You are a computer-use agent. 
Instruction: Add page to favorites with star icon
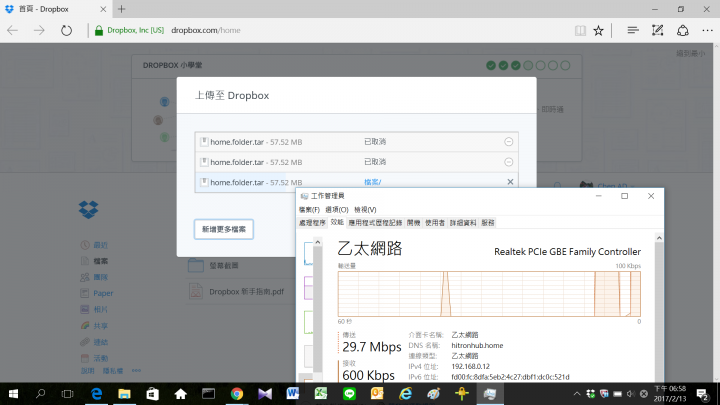[598, 30]
